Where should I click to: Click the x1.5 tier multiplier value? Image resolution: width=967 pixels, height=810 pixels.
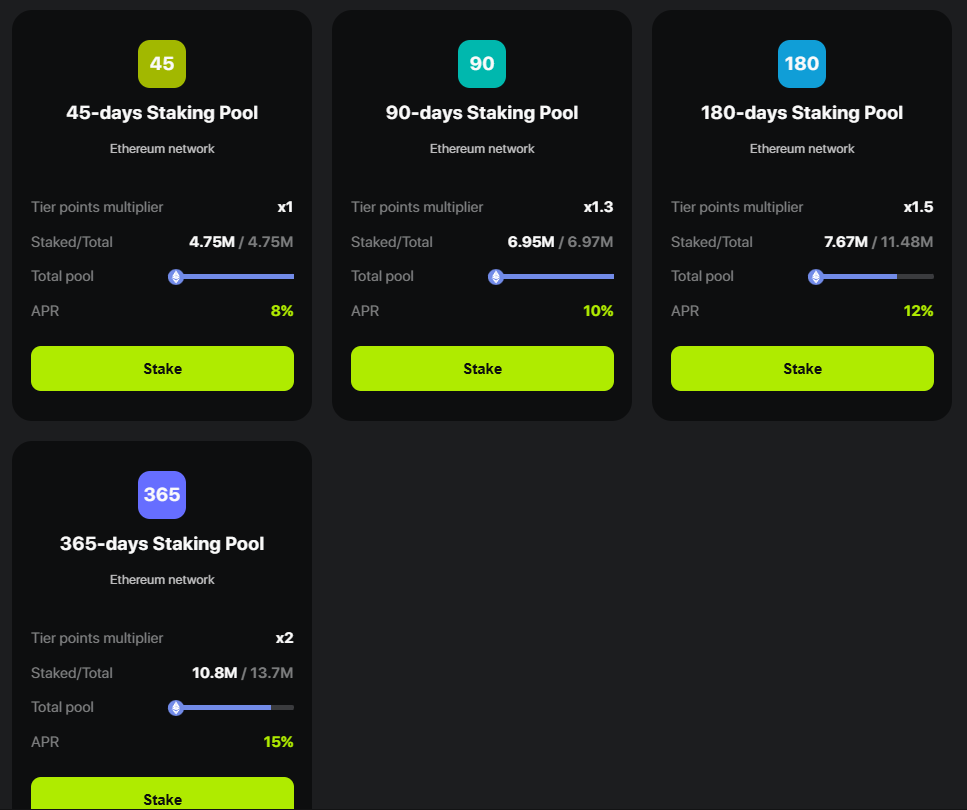[x=918, y=207]
